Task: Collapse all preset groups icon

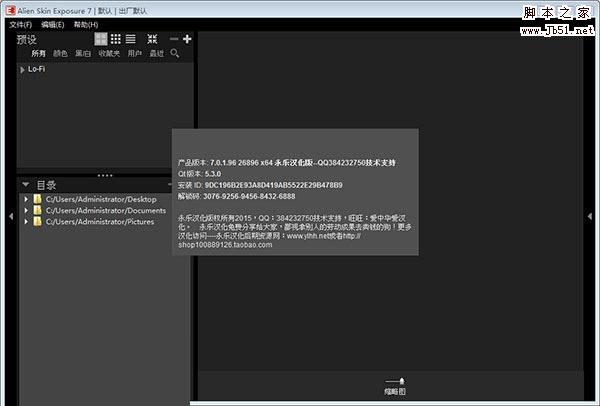Action: point(152,39)
